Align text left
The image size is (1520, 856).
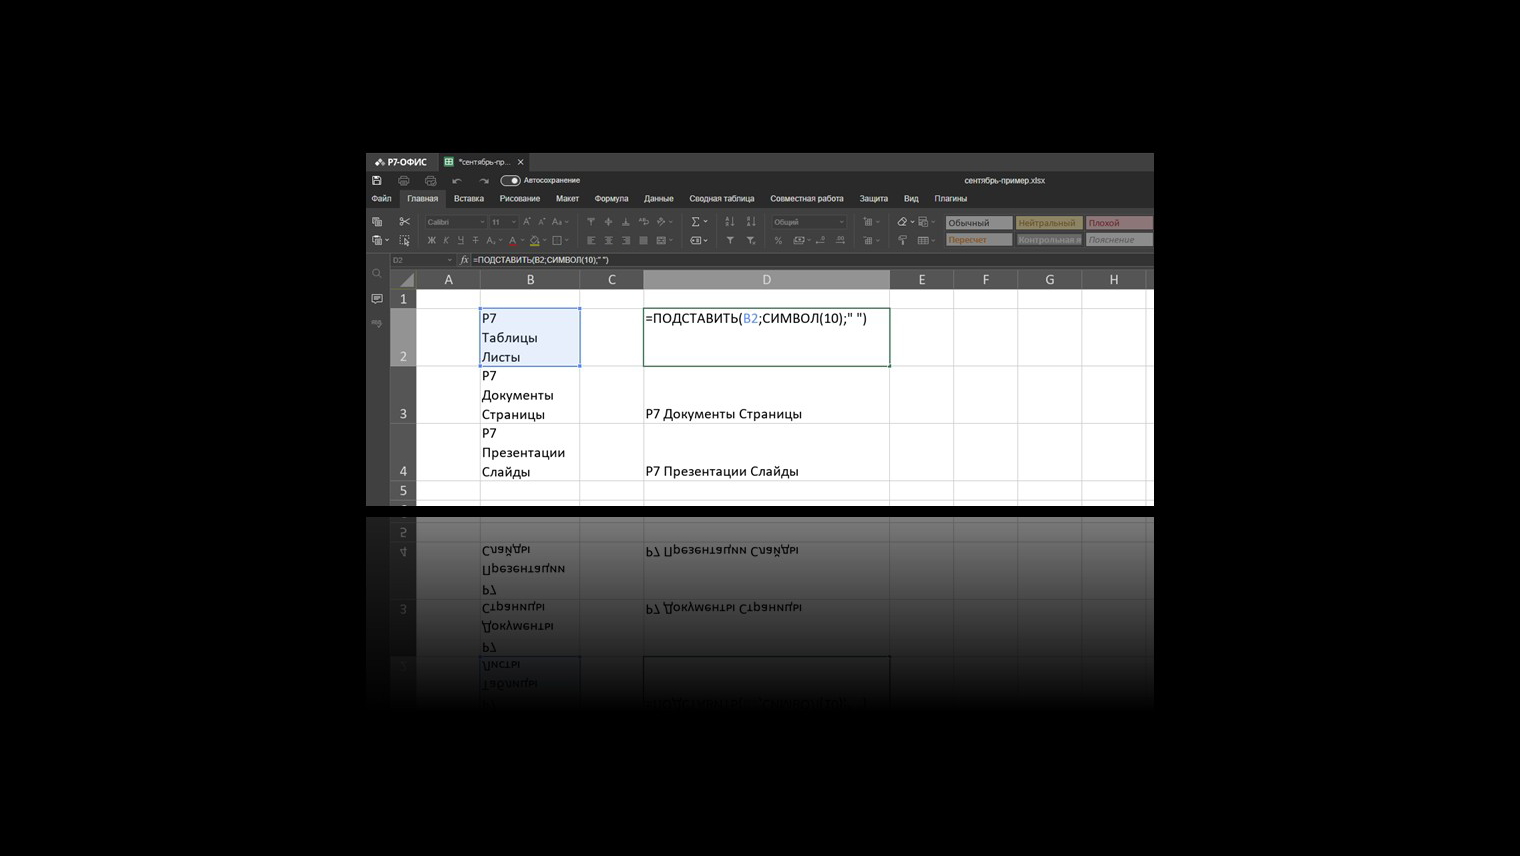[591, 241]
